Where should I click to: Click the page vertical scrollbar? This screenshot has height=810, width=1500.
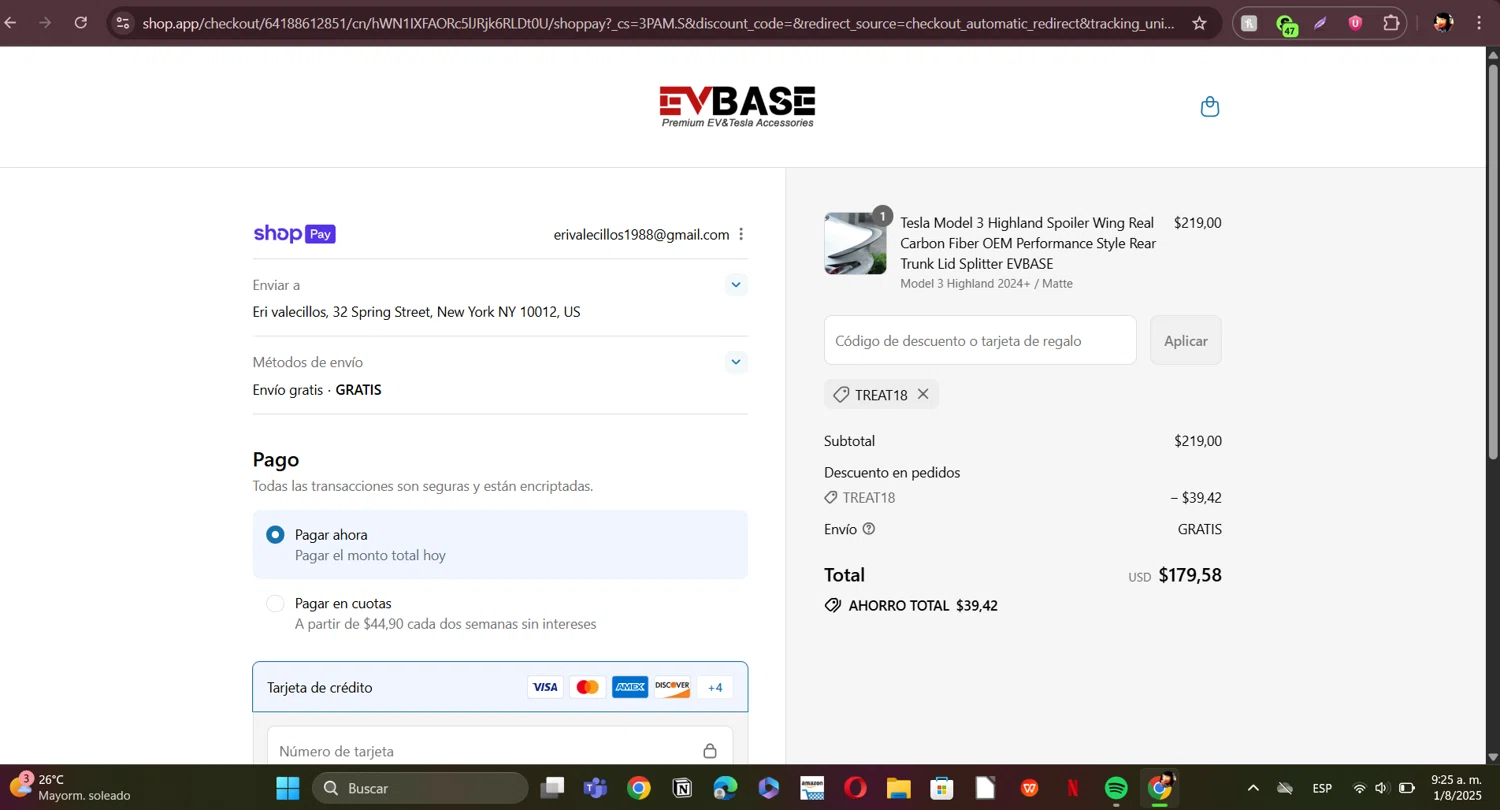1493,260
